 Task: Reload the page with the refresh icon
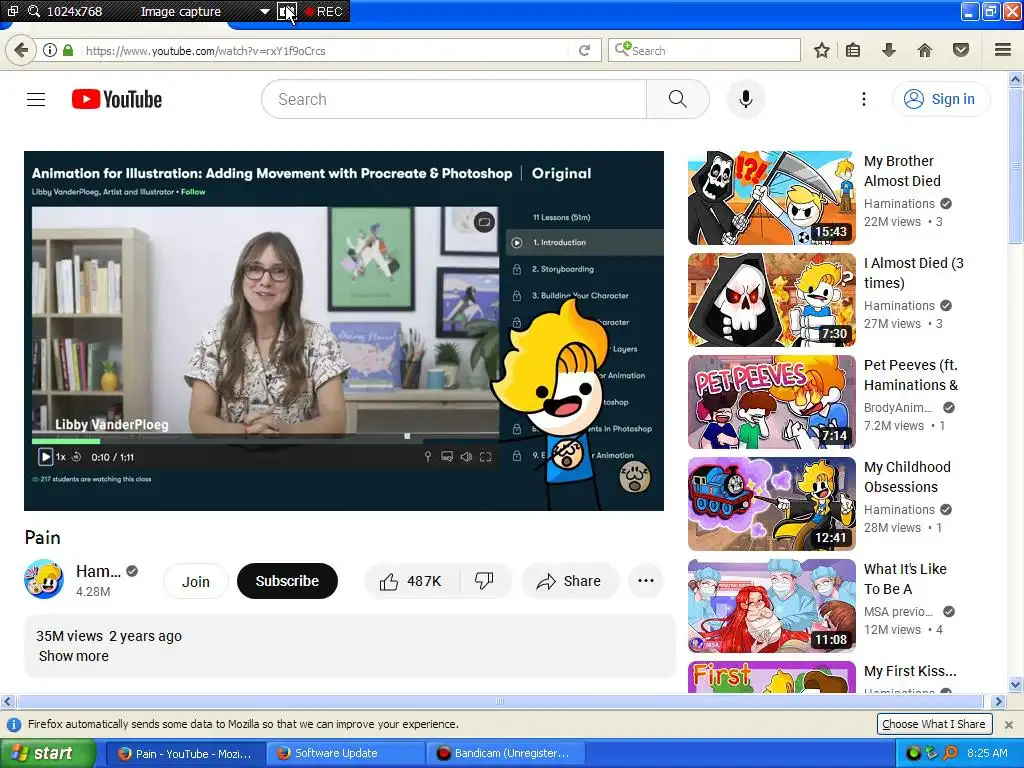pyautogui.click(x=584, y=50)
